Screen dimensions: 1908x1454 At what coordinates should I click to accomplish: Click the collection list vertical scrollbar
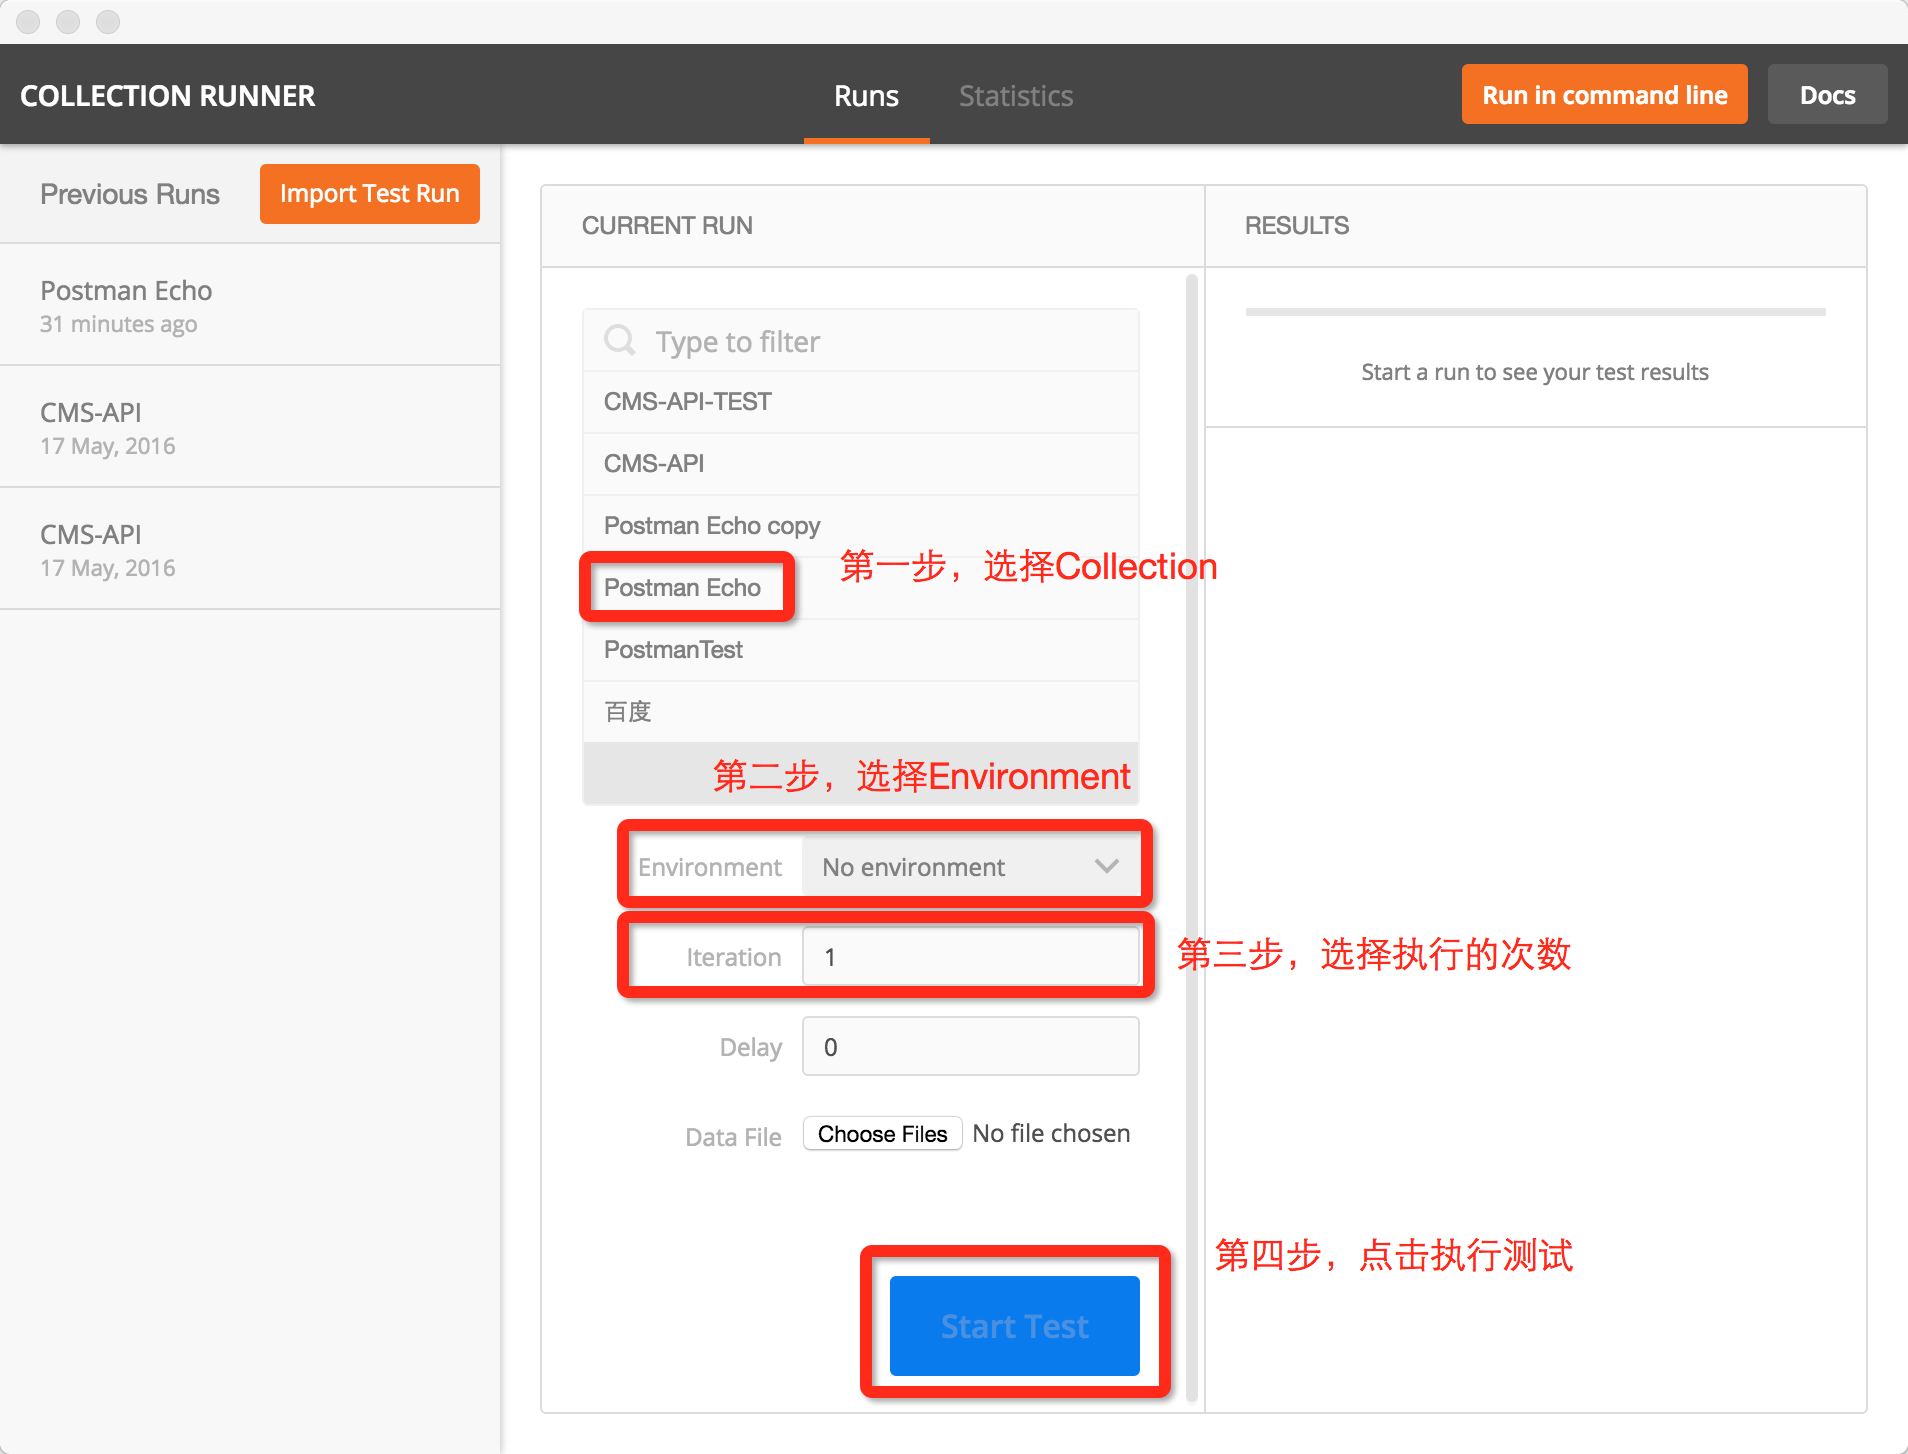click(1191, 838)
